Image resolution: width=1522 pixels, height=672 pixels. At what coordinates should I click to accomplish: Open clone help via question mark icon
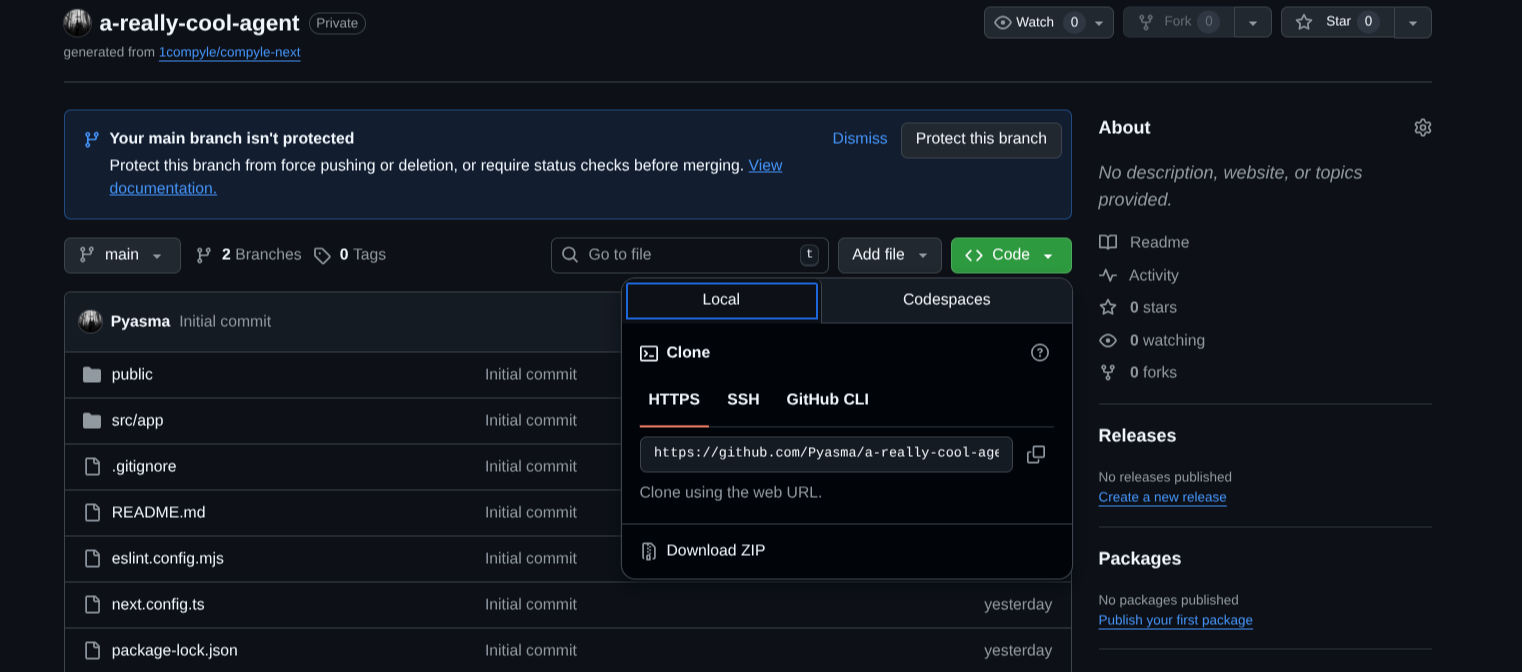[x=1039, y=352]
